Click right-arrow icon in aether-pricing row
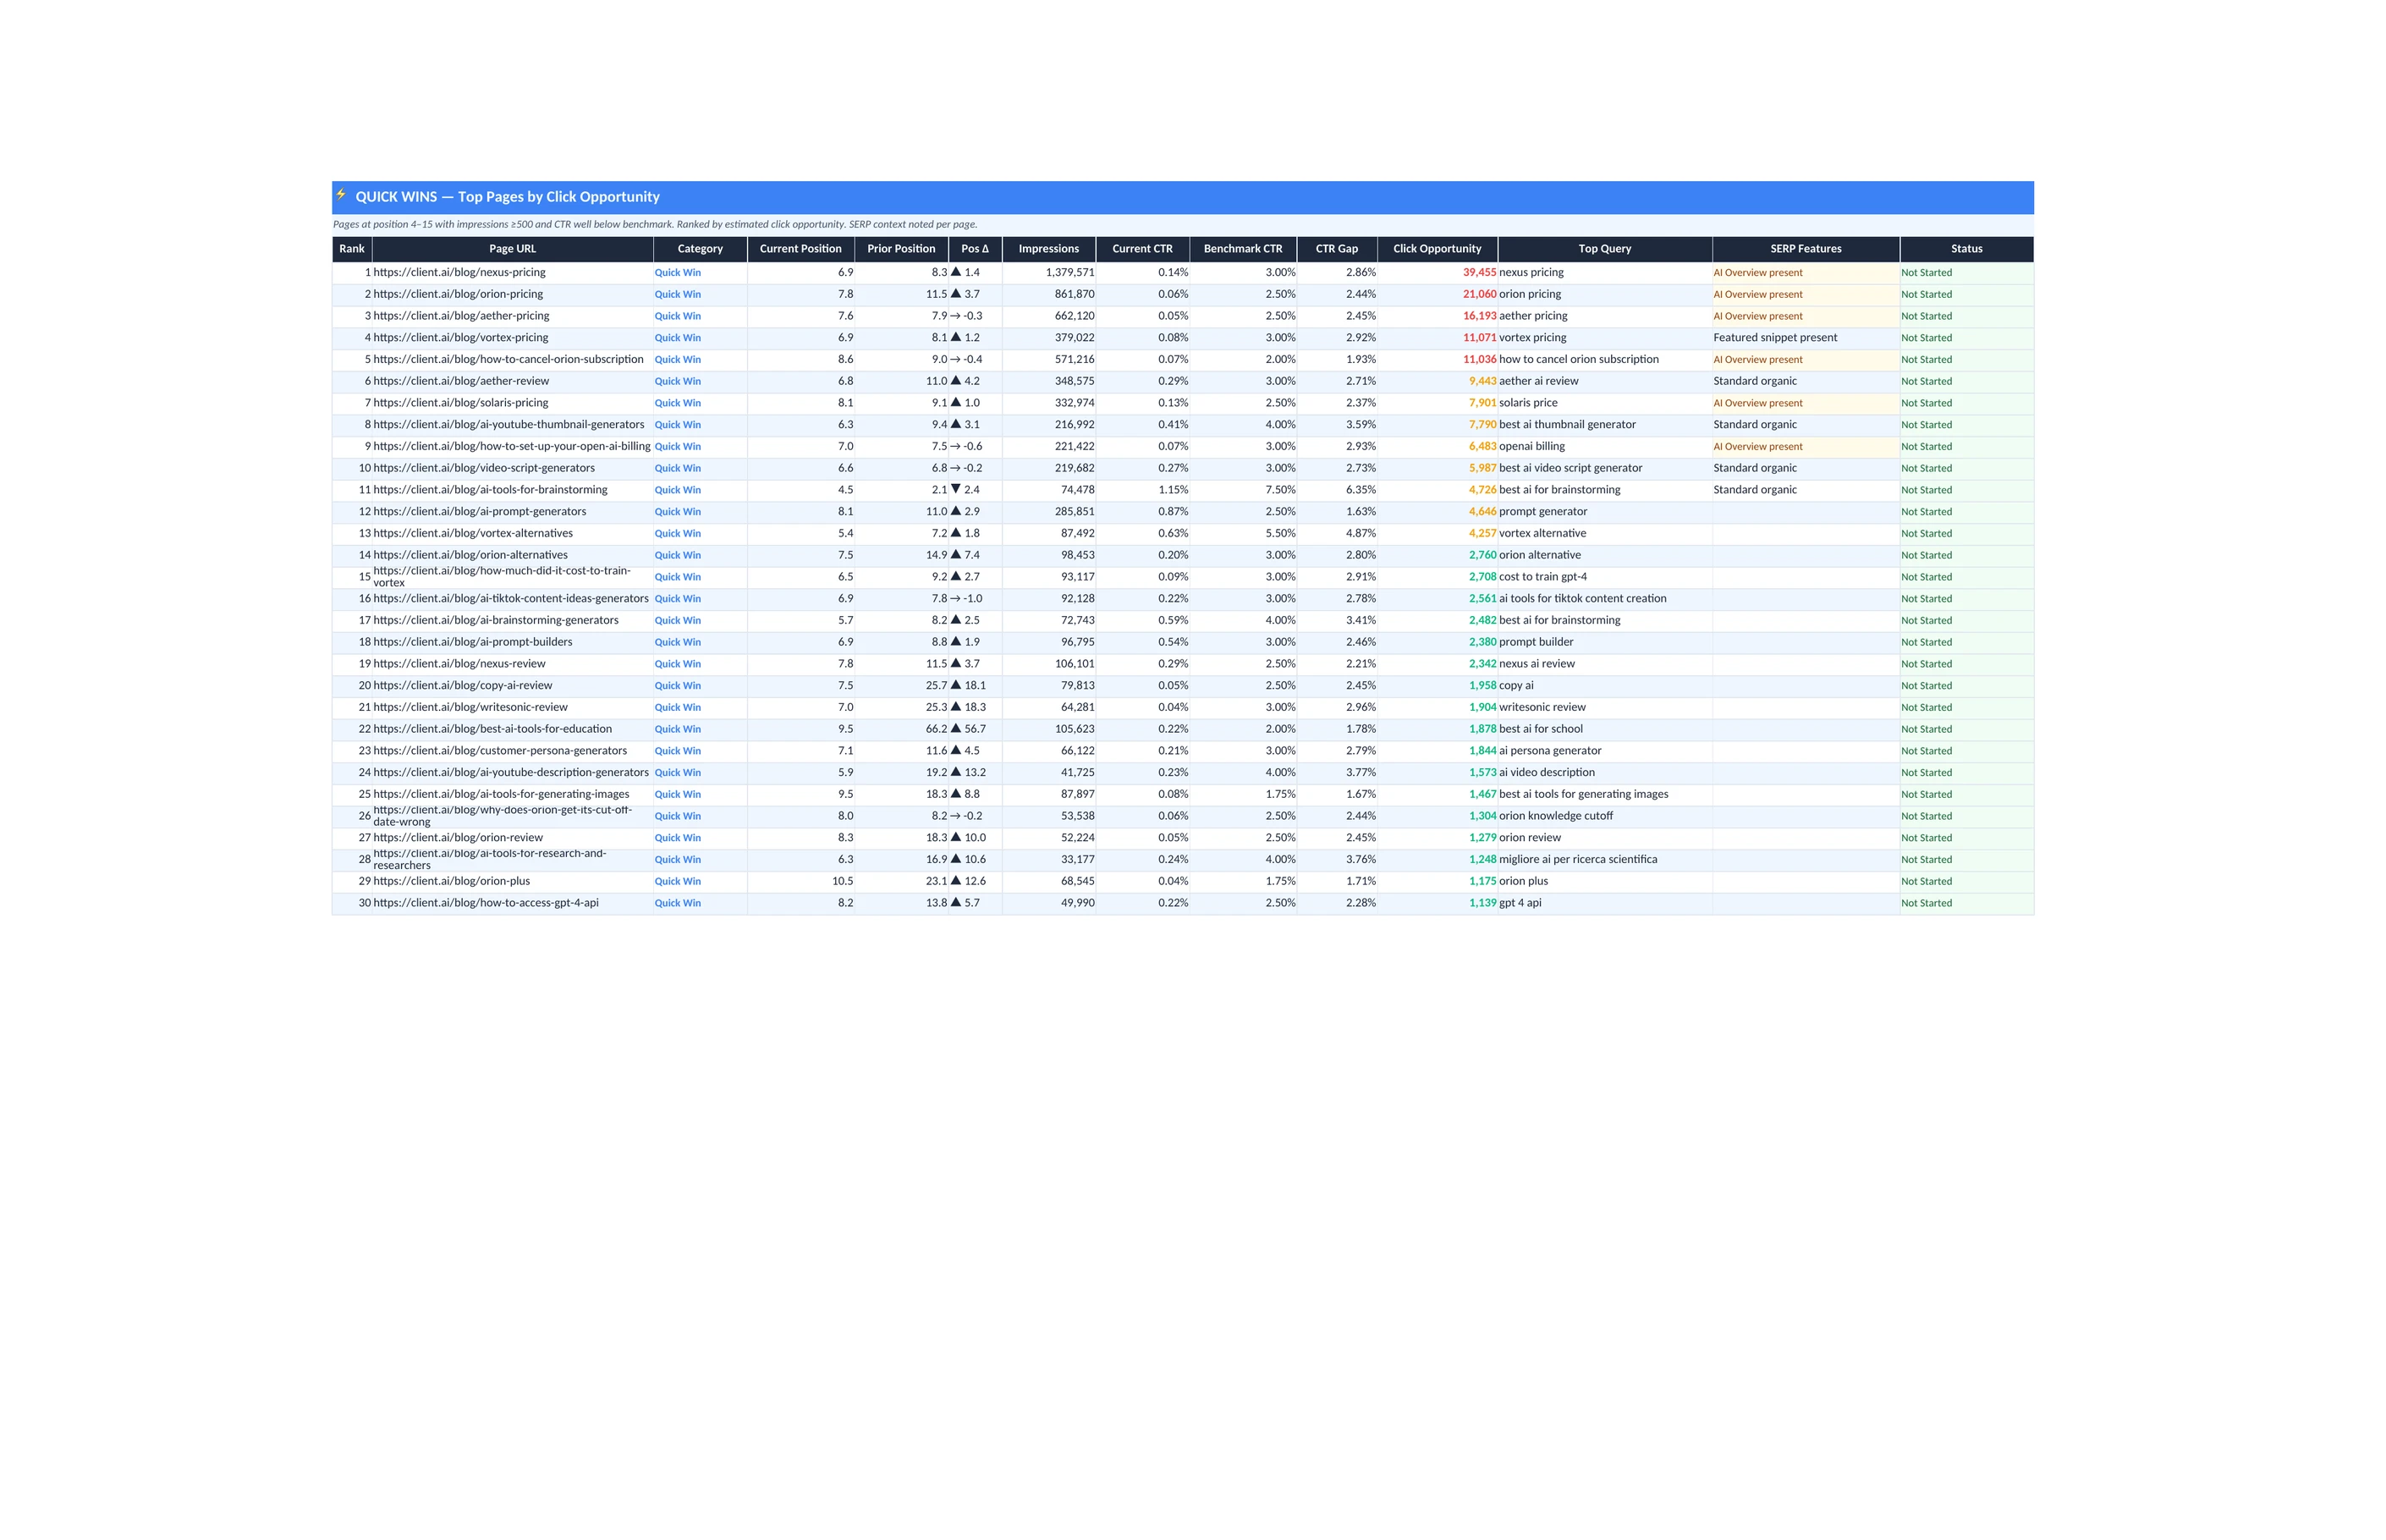The height and width of the screenshot is (1540, 2386). [955, 316]
